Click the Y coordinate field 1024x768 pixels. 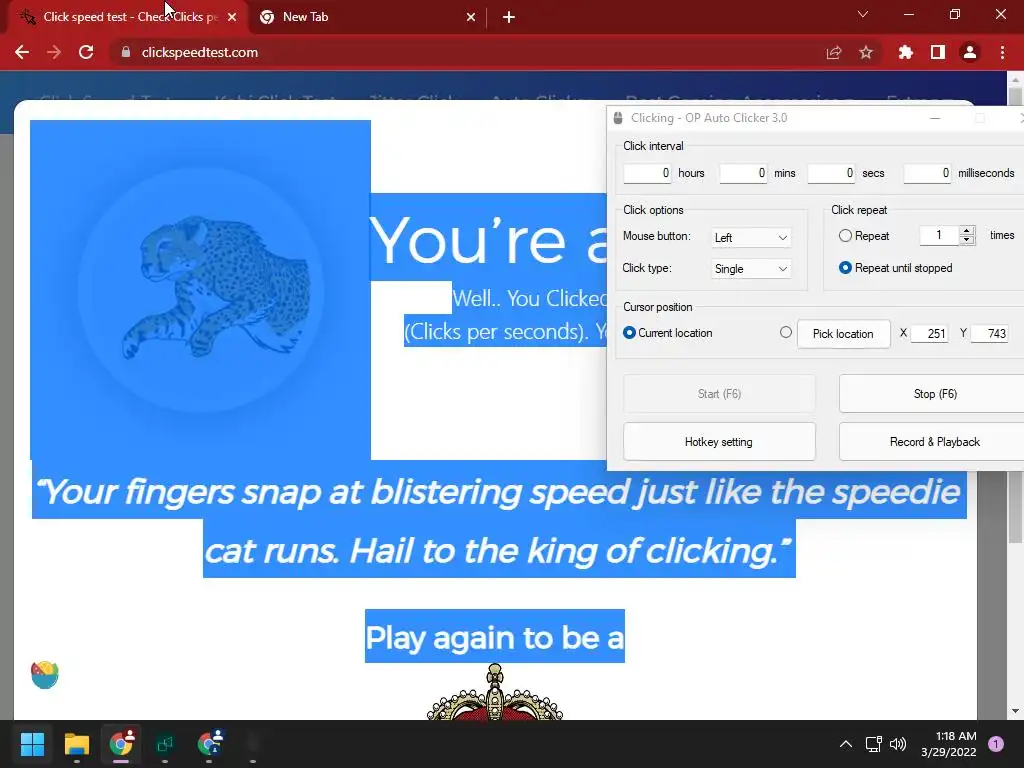989,334
